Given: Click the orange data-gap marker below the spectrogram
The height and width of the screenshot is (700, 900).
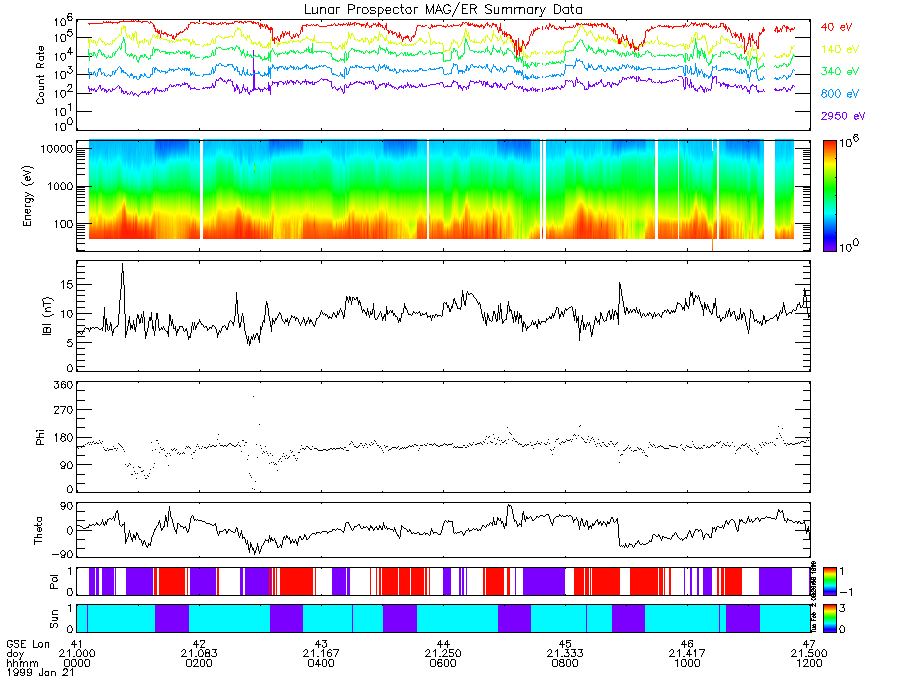Looking at the screenshot, I should pos(712,245).
